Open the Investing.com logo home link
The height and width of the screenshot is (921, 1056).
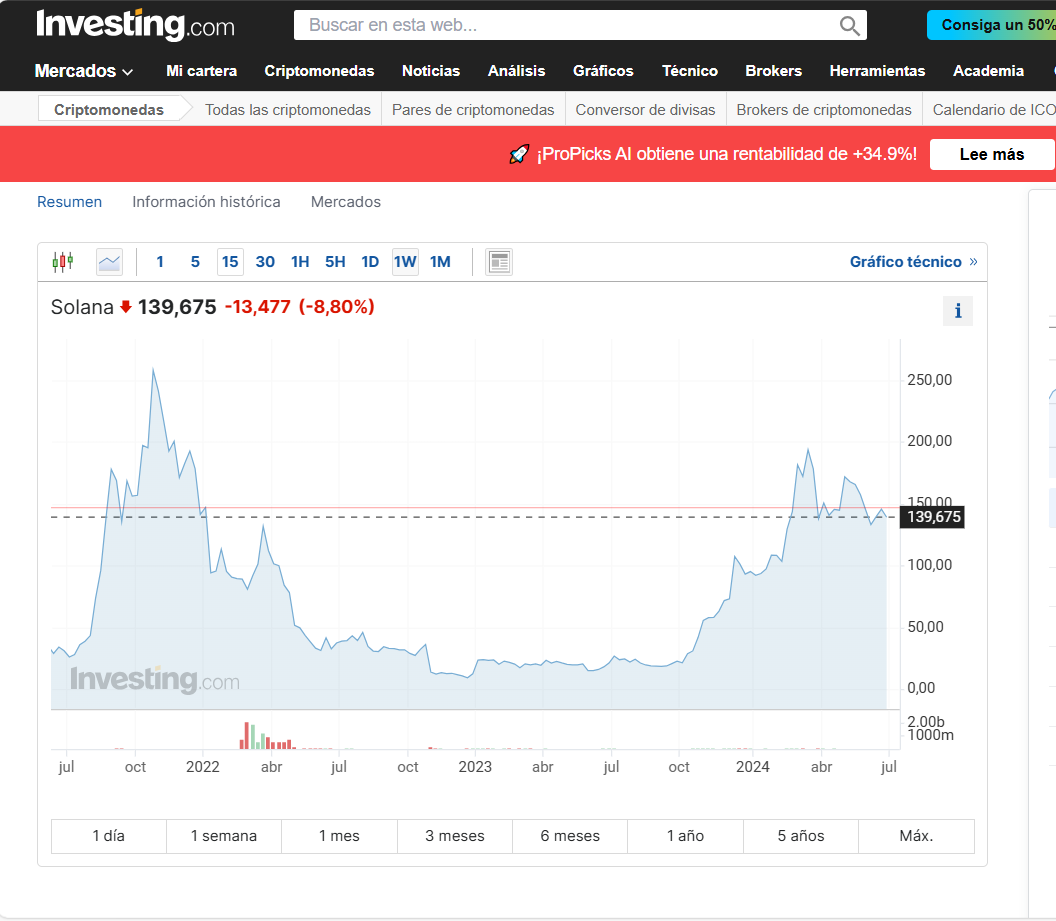[135, 25]
